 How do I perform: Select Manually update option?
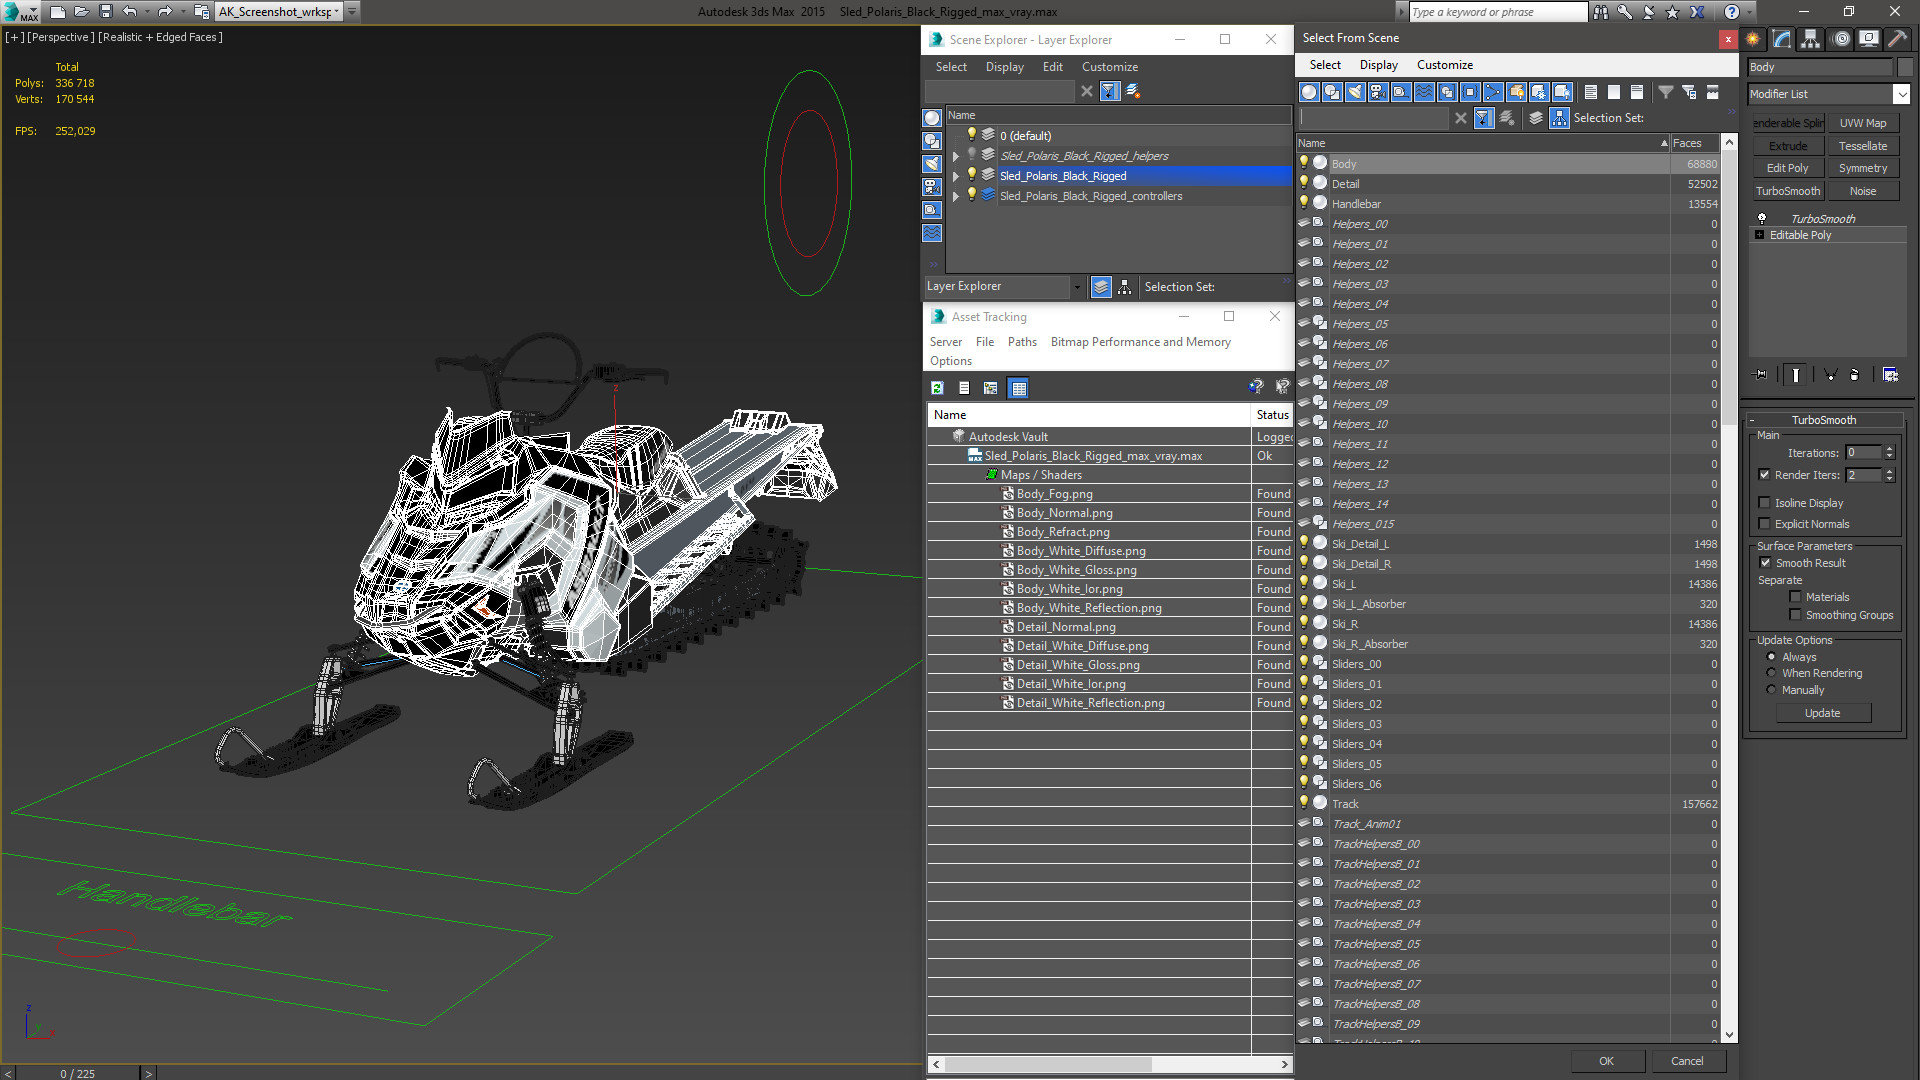(x=1771, y=690)
